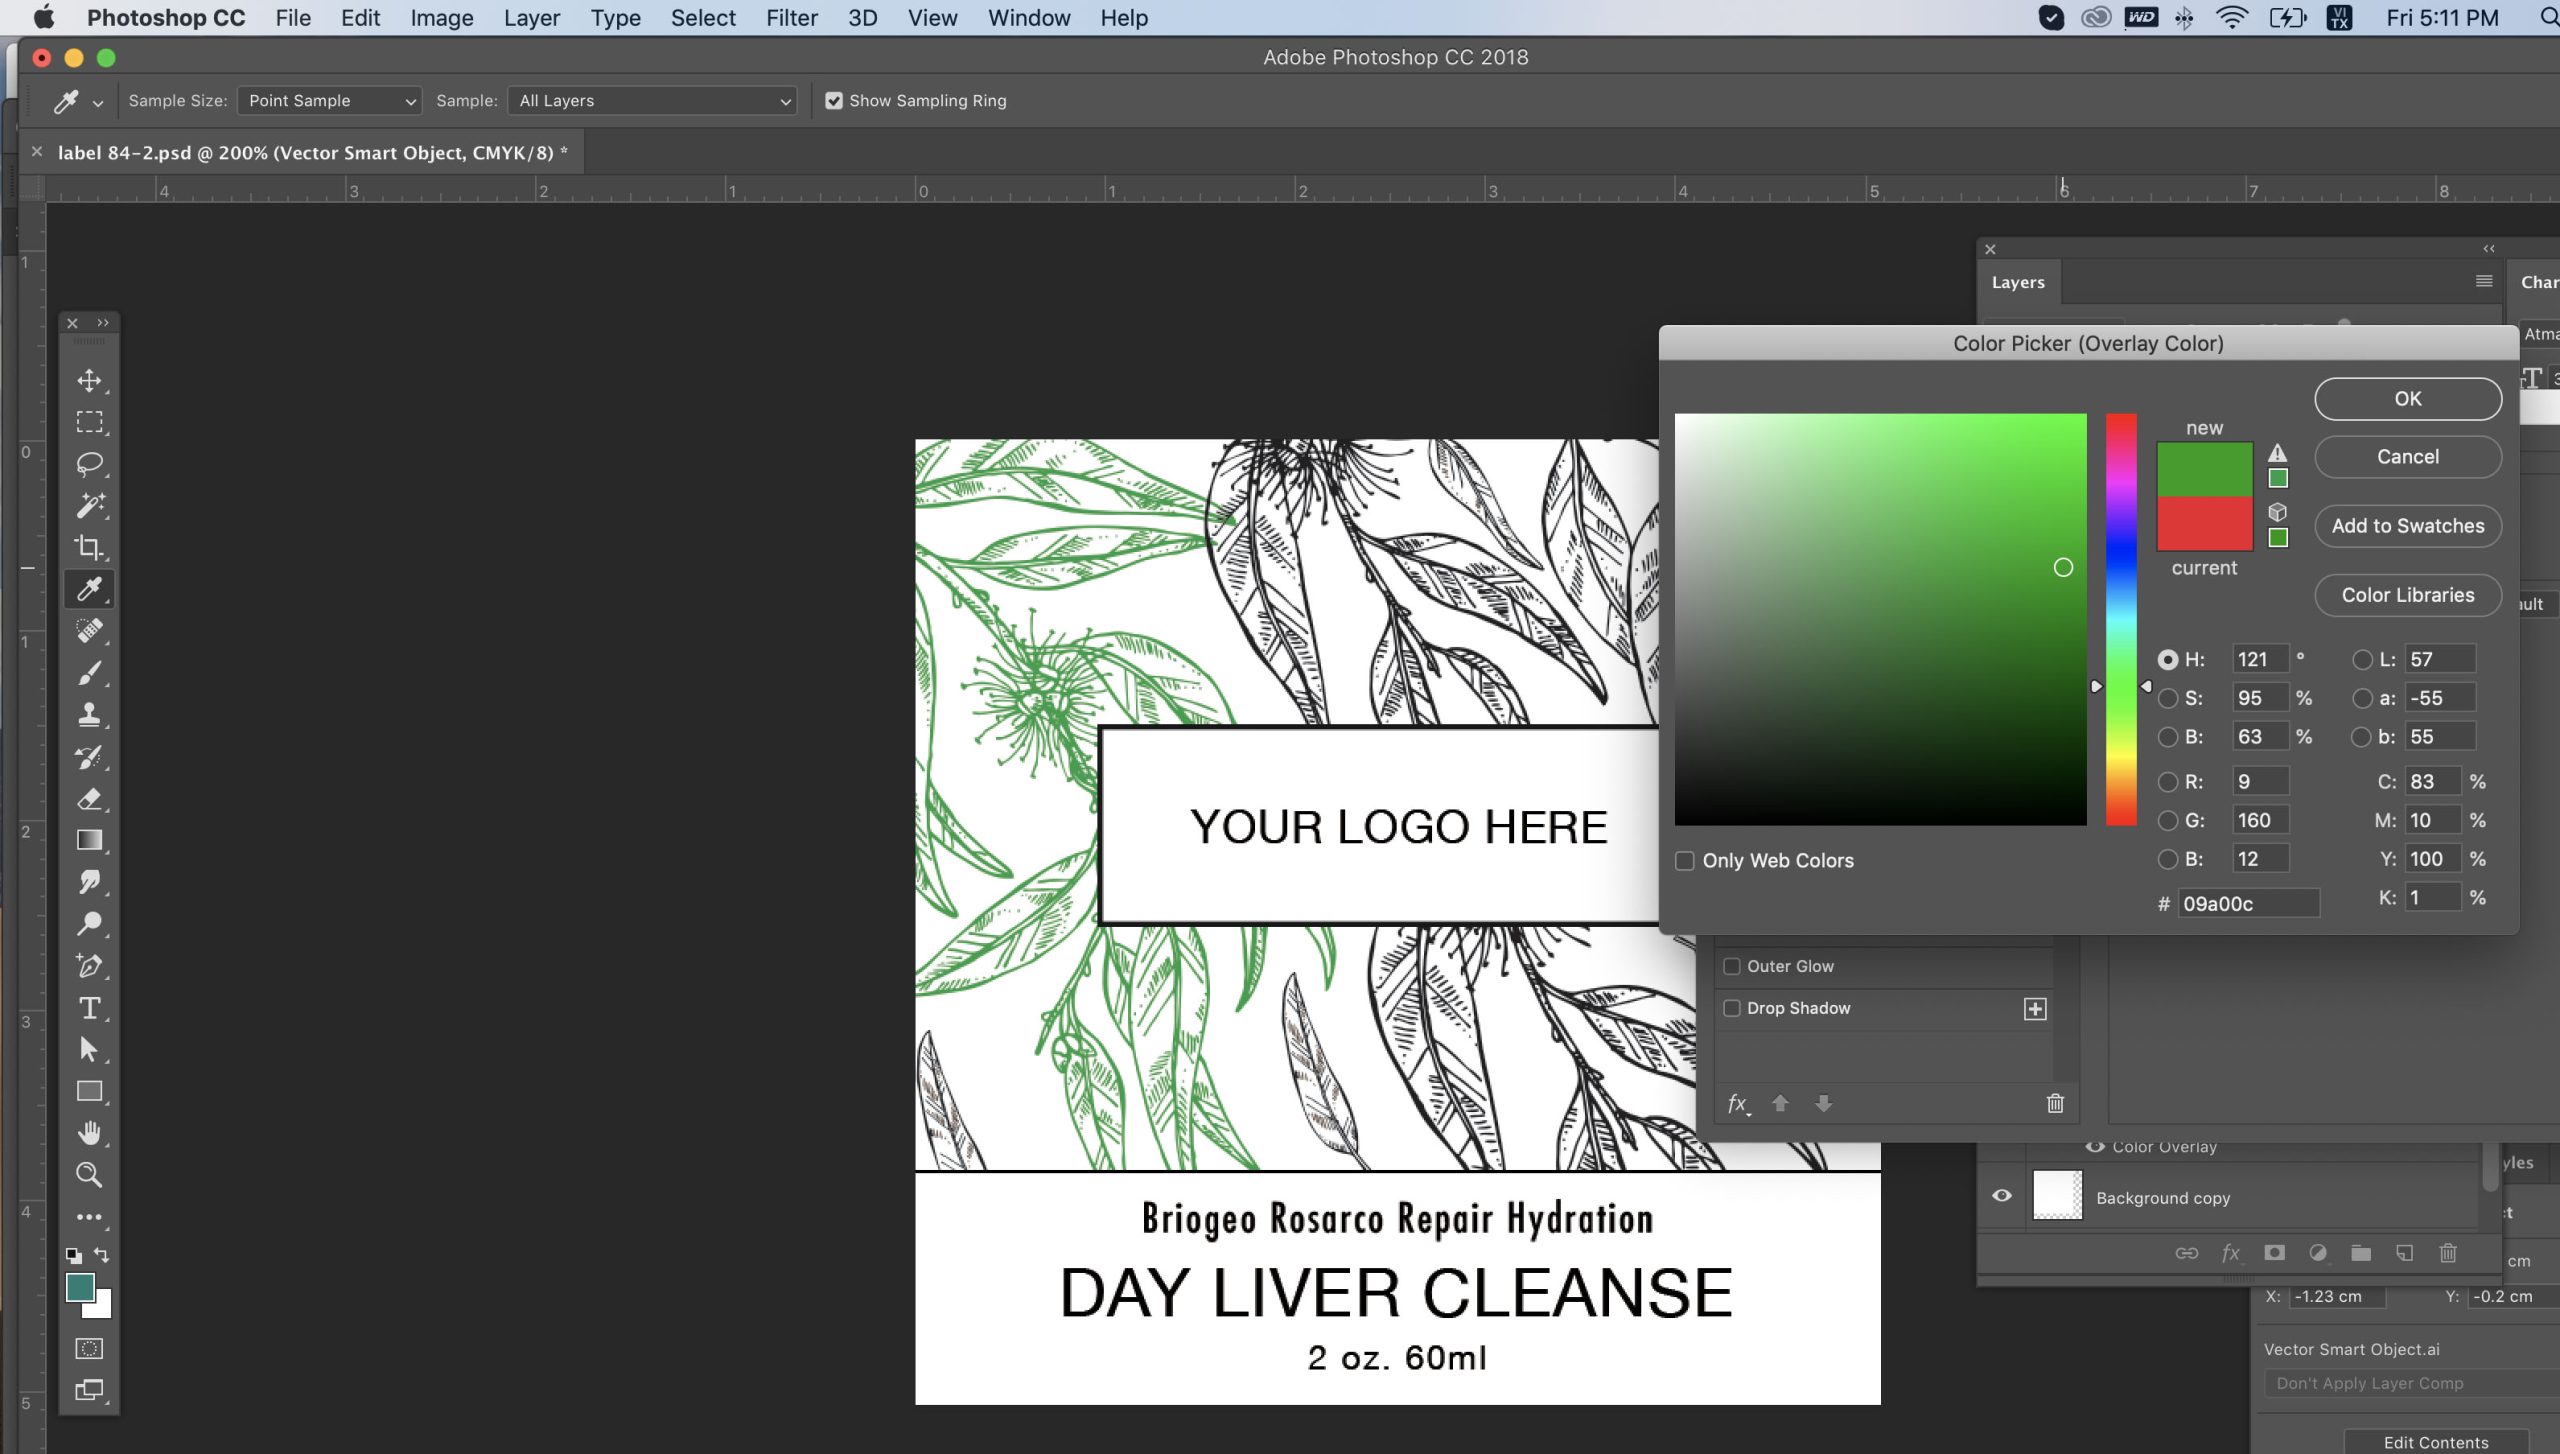Click OK in Color Picker
This screenshot has height=1454, width=2560.
[2407, 399]
